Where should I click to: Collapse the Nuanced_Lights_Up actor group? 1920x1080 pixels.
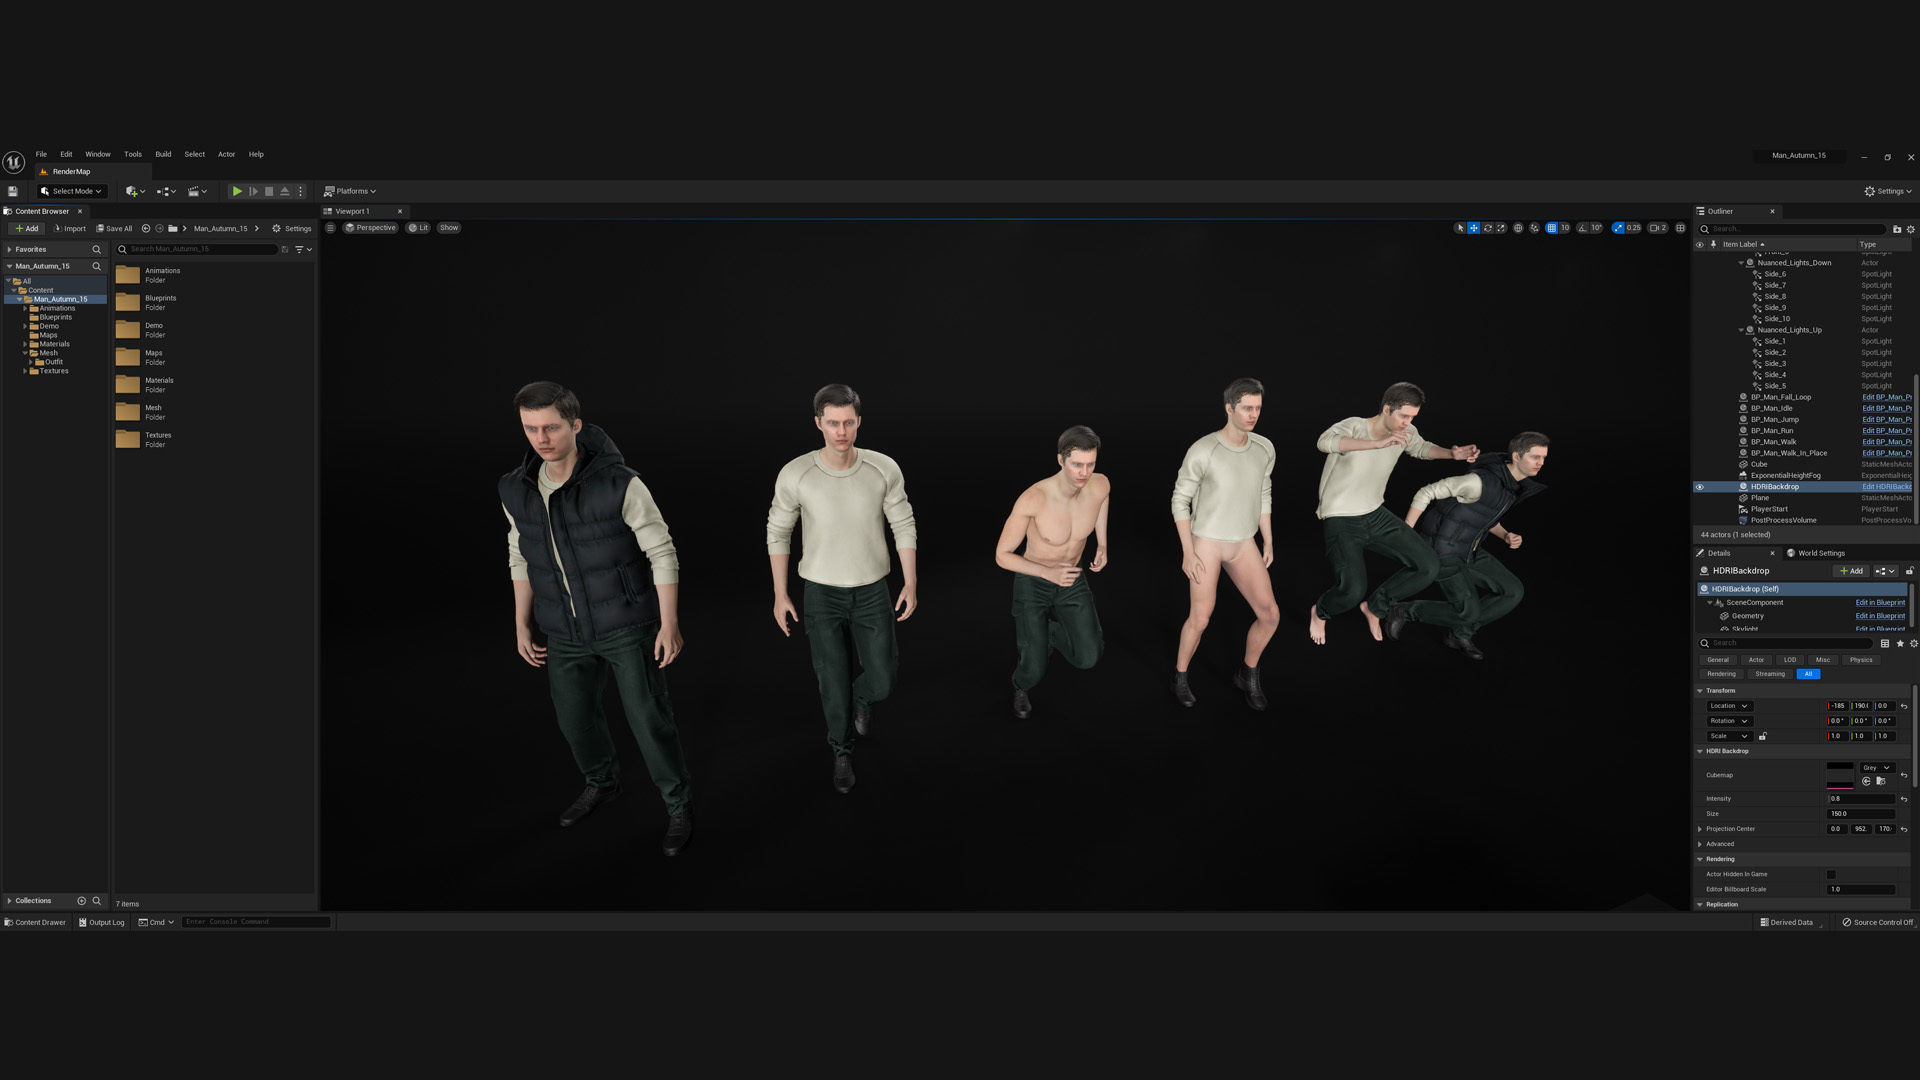point(1741,330)
